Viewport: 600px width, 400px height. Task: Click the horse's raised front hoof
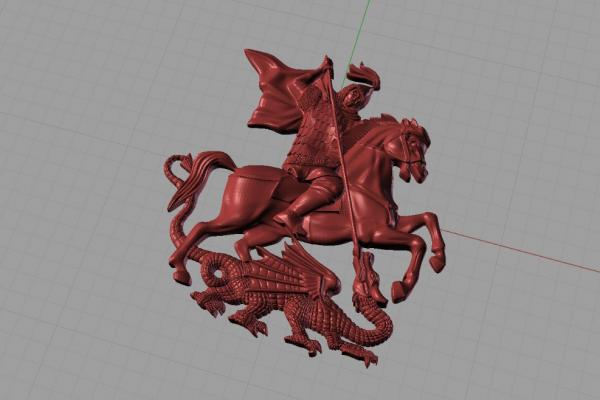(437, 264)
